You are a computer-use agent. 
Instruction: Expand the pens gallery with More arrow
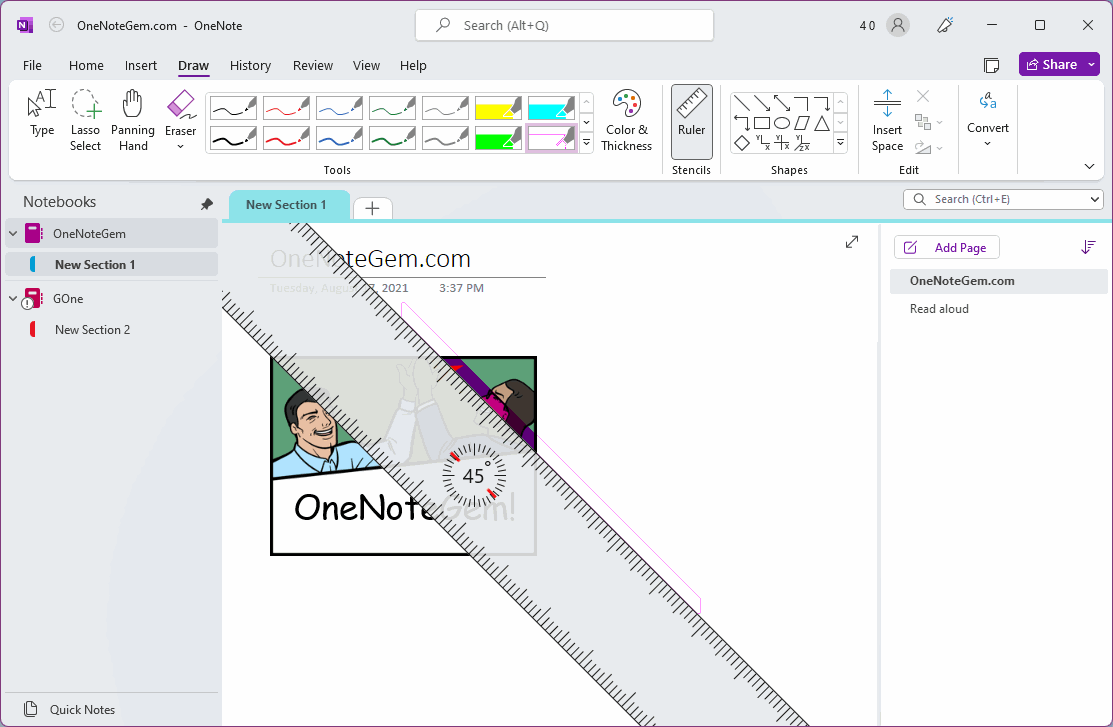[x=587, y=143]
